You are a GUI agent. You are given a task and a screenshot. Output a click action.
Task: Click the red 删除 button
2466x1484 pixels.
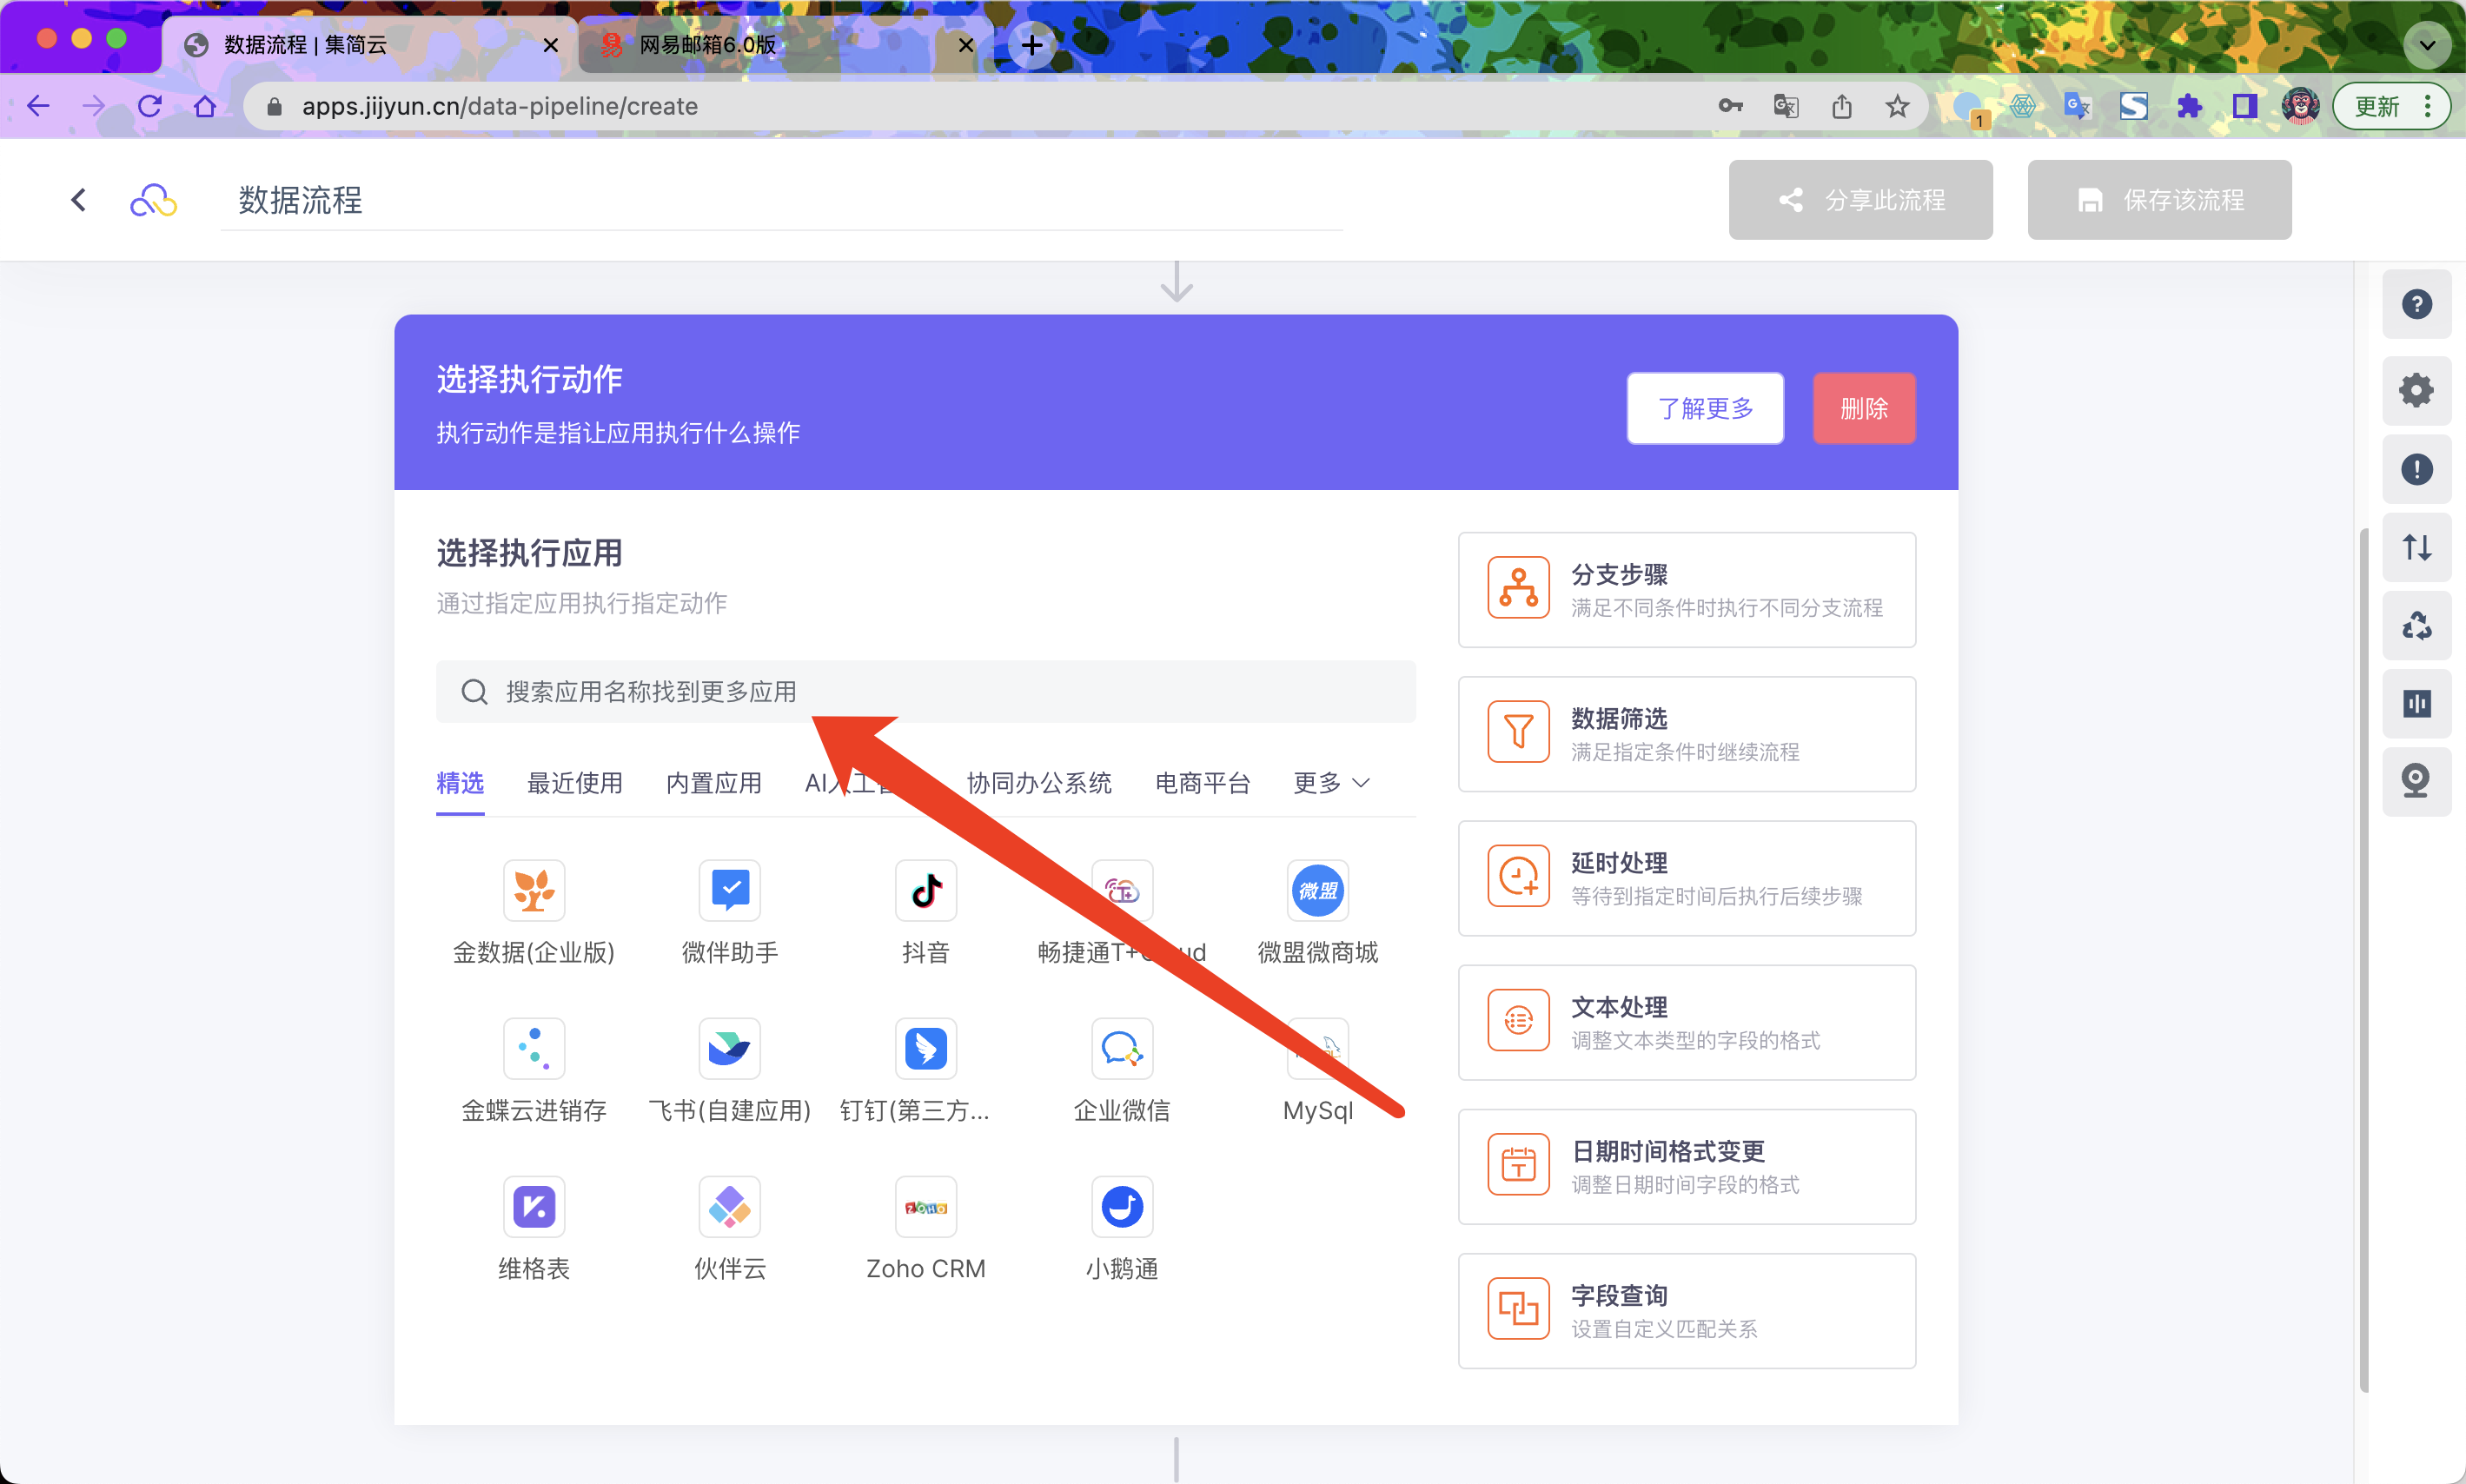tap(1863, 408)
